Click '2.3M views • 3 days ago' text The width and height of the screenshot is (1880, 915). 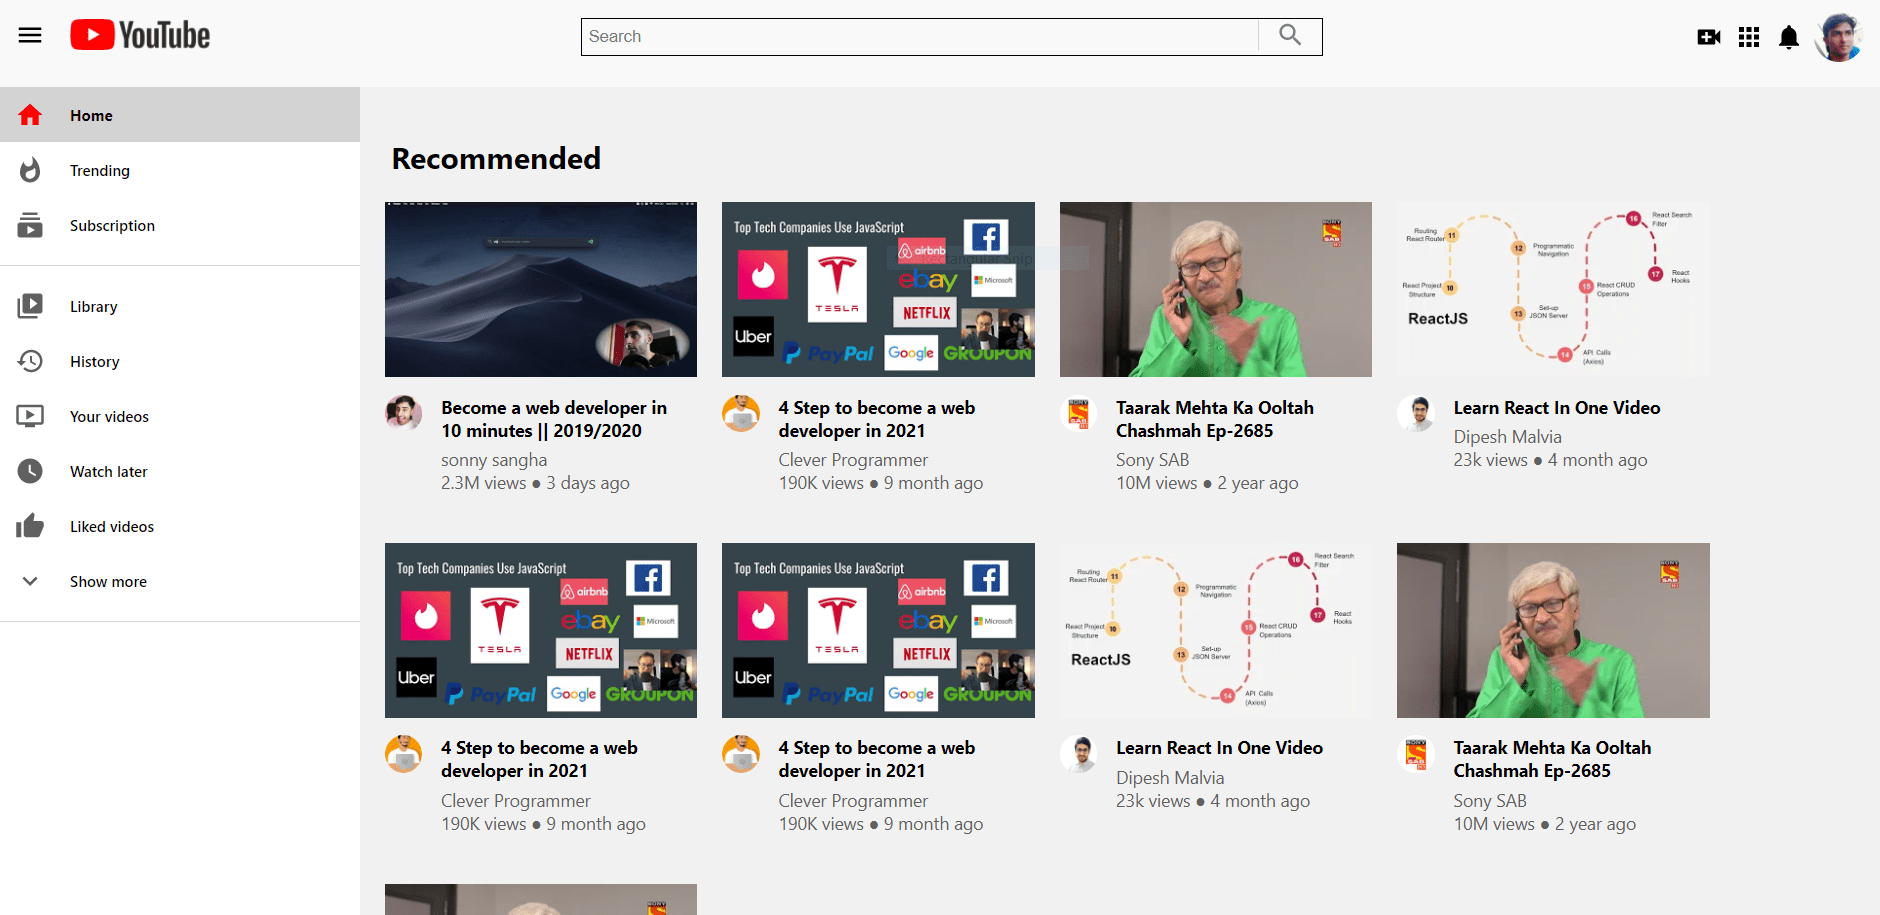(x=535, y=483)
